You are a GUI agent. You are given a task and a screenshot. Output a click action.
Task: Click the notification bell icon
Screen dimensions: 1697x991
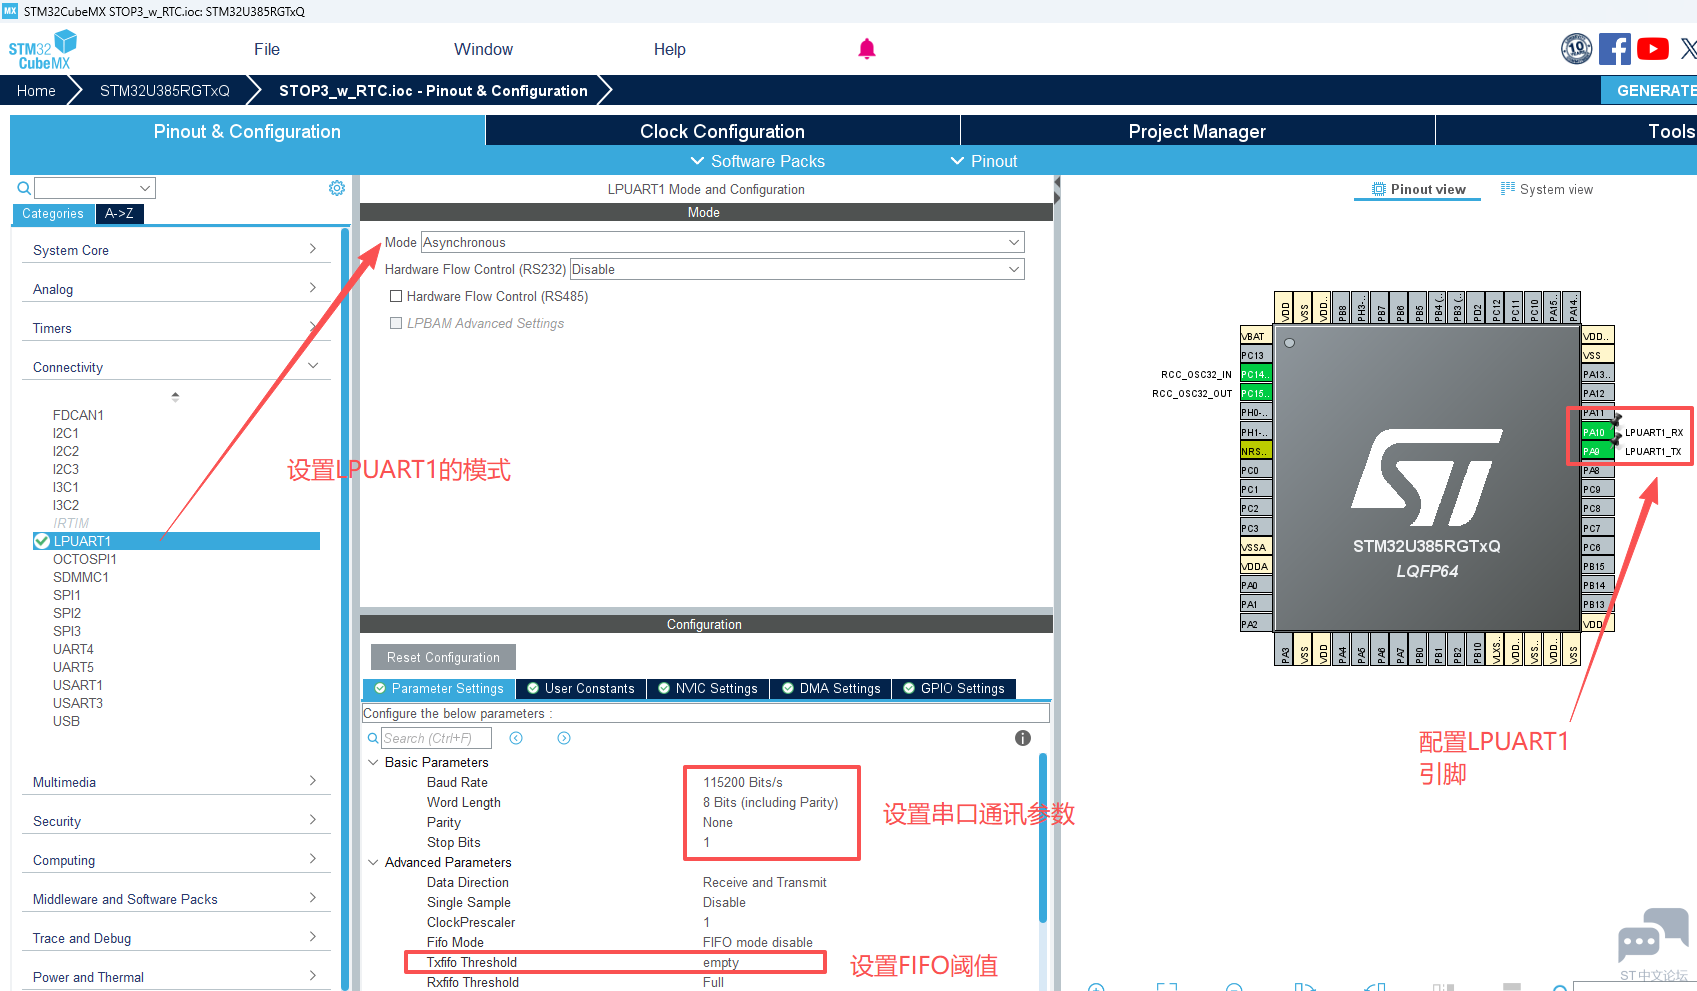pos(867,49)
